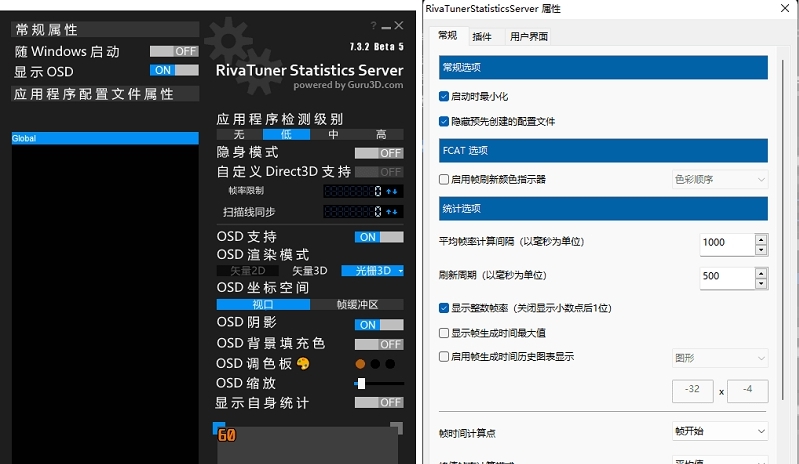This screenshot has width=799, height=464.
Task: Decrease refresh period value
Action: (761, 283)
